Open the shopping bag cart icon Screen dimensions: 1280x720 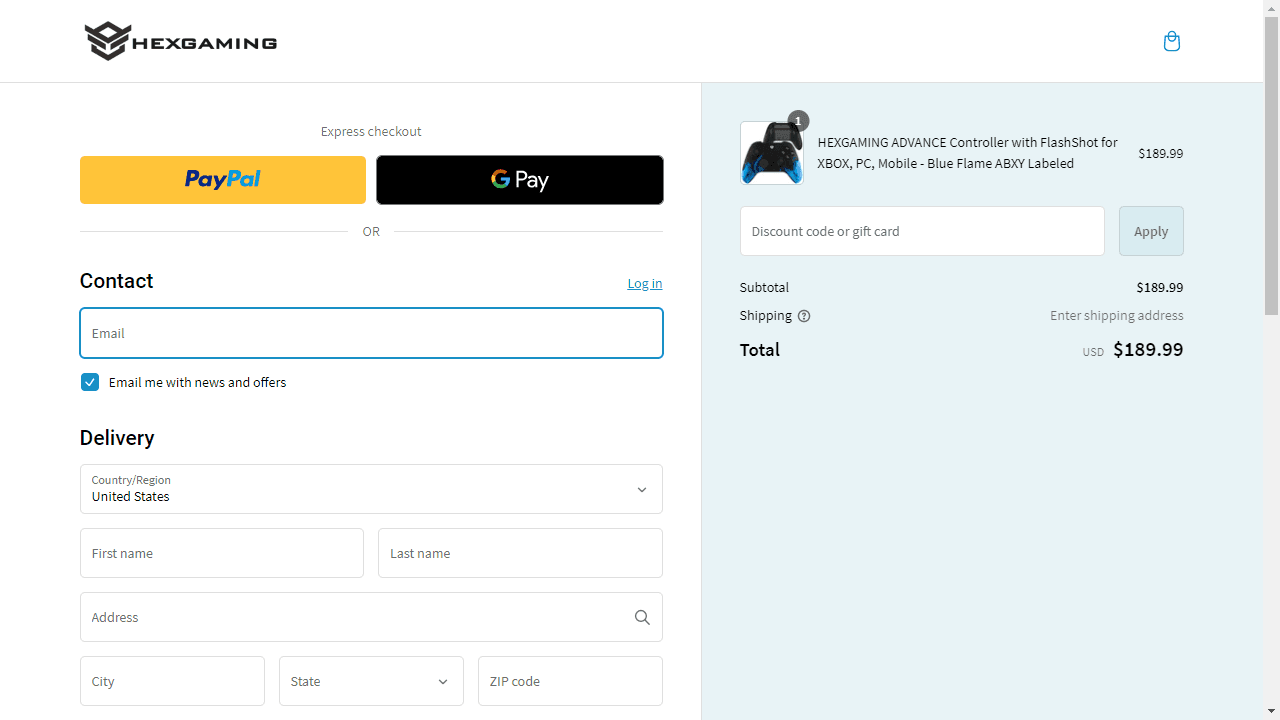(x=1172, y=41)
